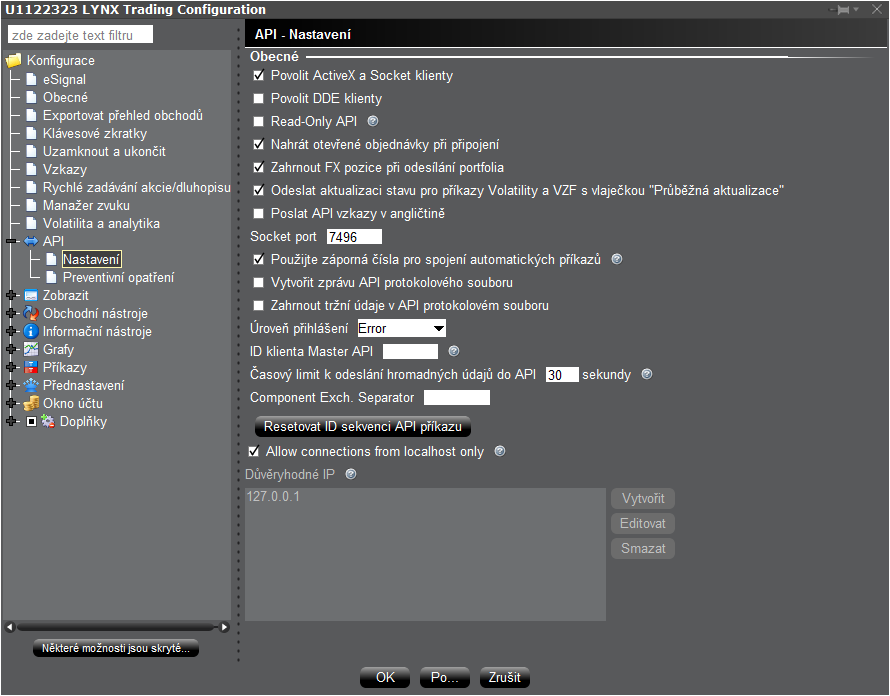Toggle the Read-Only API checkbox

coord(259,121)
